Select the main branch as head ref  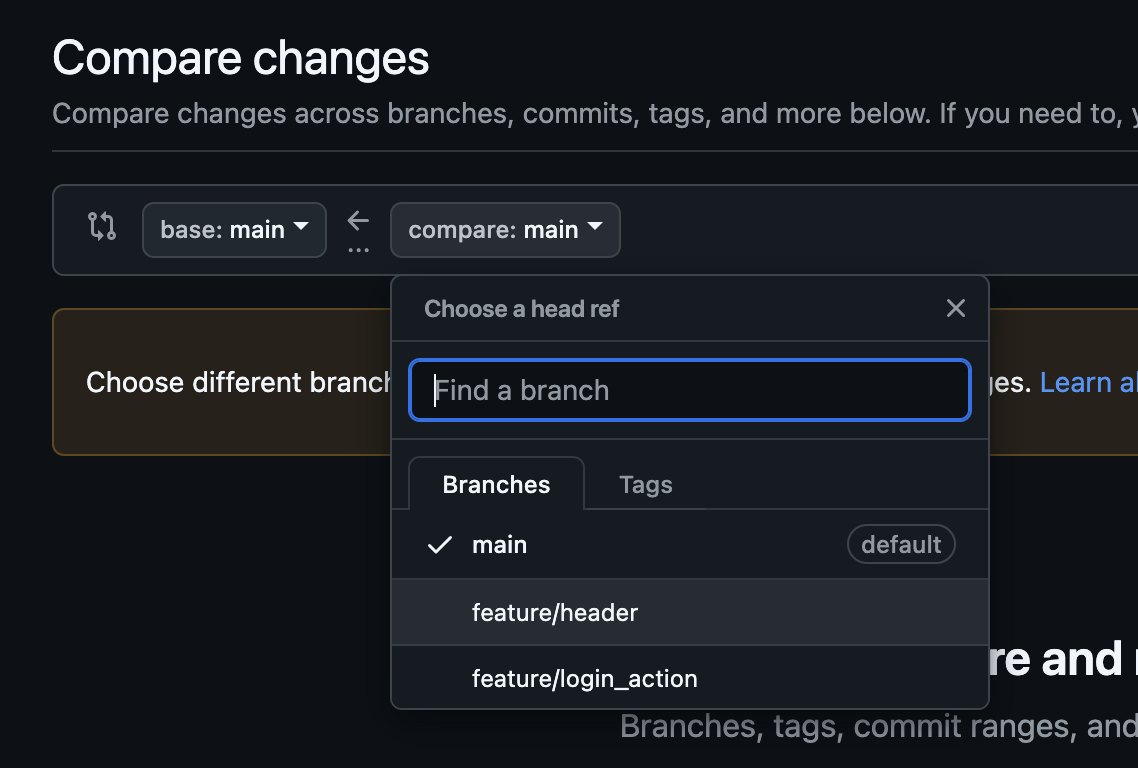tap(689, 544)
